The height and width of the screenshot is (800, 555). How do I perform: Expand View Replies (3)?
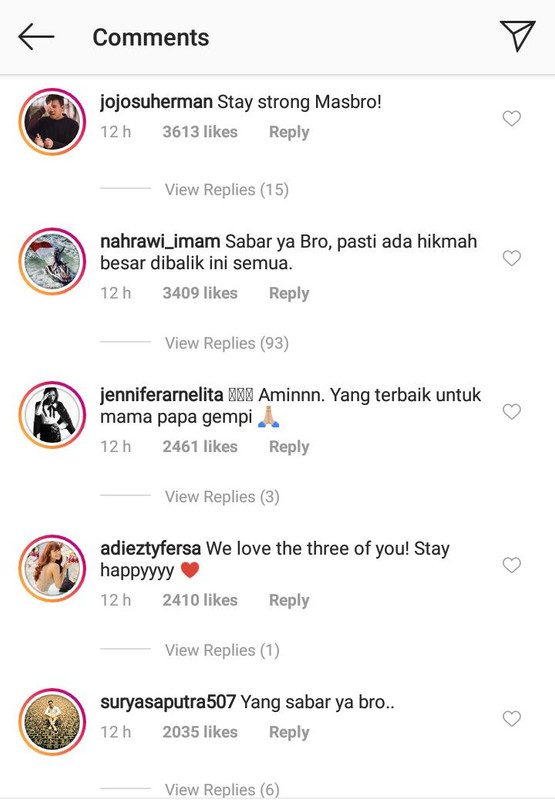coord(222,497)
